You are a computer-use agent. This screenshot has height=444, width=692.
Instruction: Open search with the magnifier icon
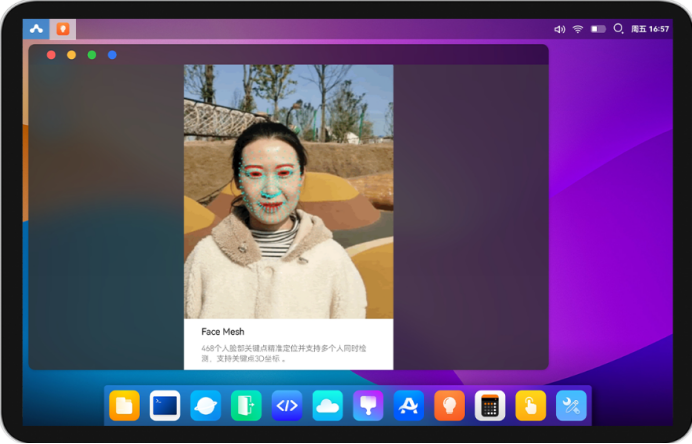pos(618,29)
